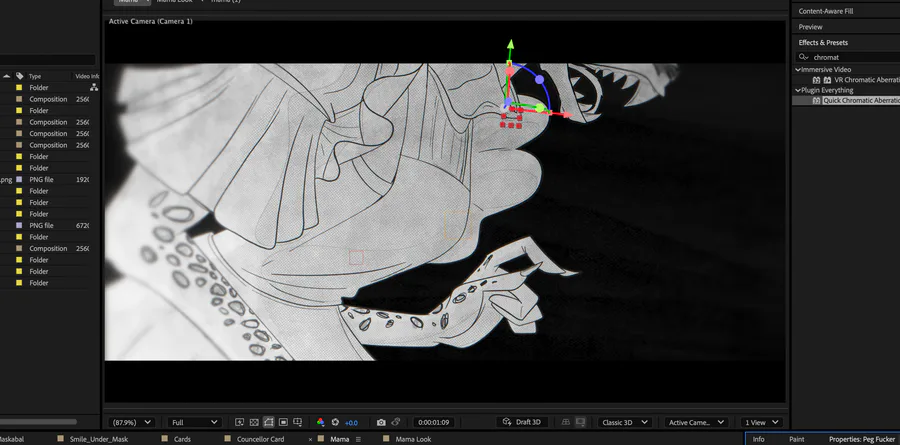
Task: Switch to the Councellor Card timeline tab
Action: point(261,439)
